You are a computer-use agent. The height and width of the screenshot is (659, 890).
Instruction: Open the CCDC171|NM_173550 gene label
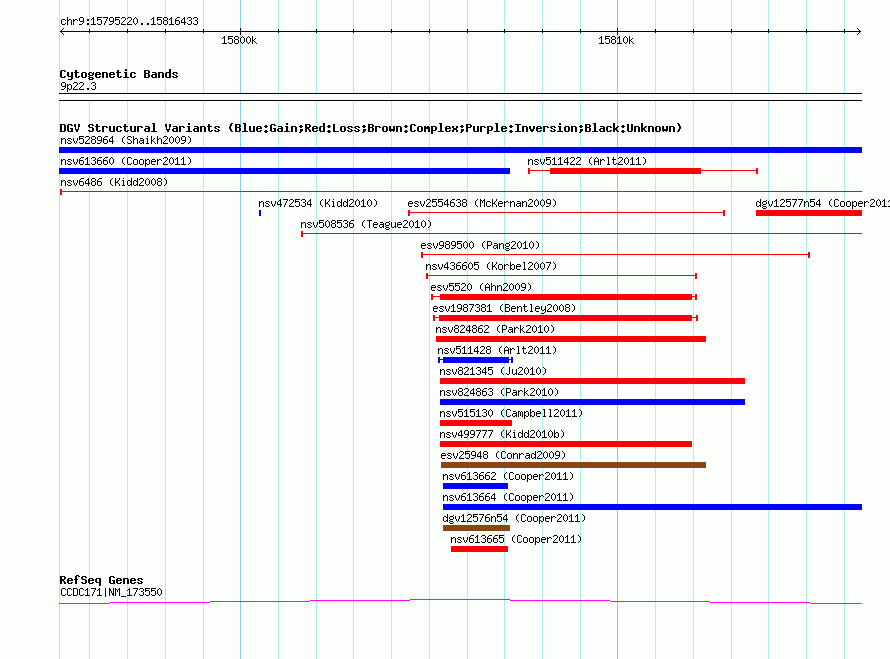111,592
